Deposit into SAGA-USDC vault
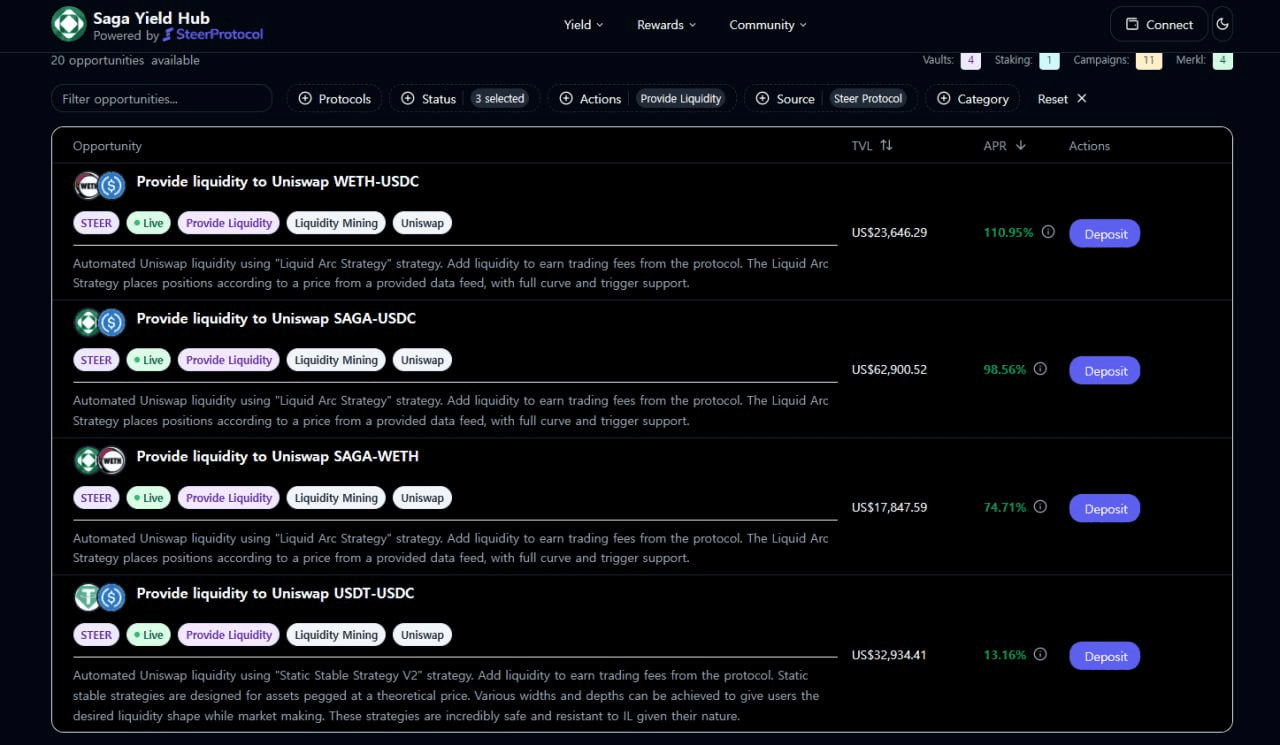The width and height of the screenshot is (1280, 745). click(1105, 370)
